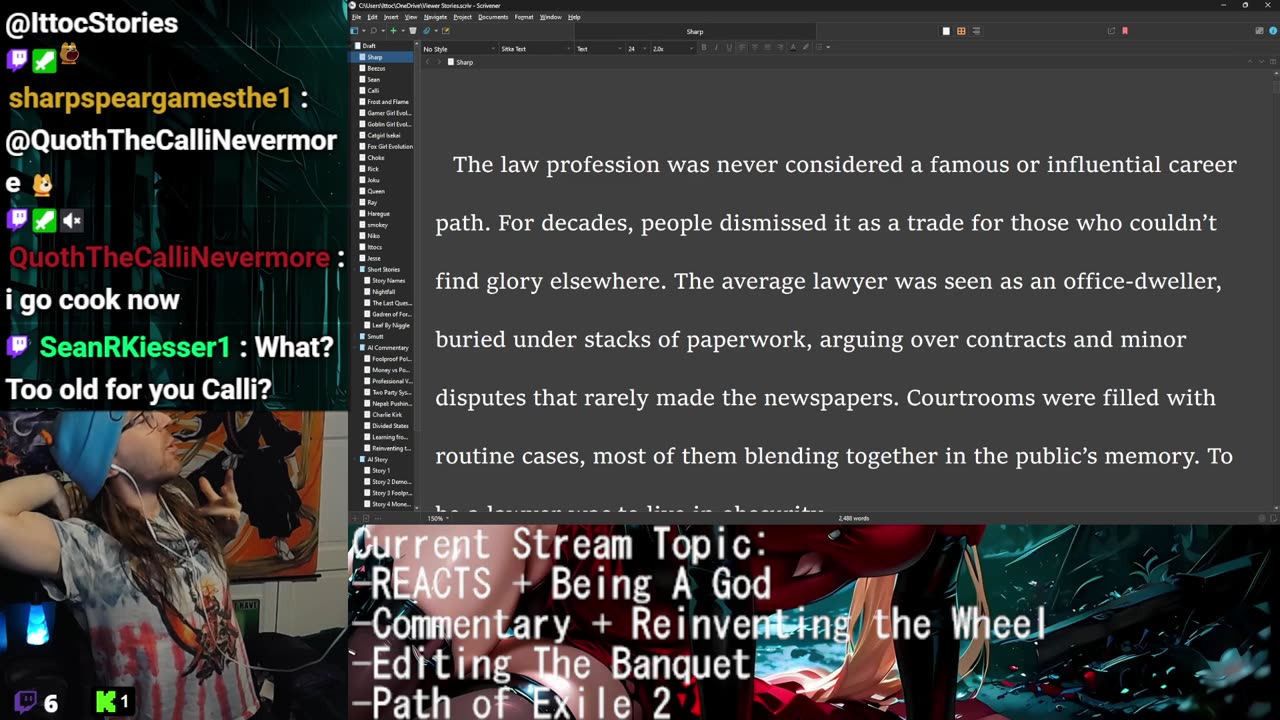Open the Scrivener search magnifier tool
The width and height of the screenshot is (1280, 720).
[373, 30]
